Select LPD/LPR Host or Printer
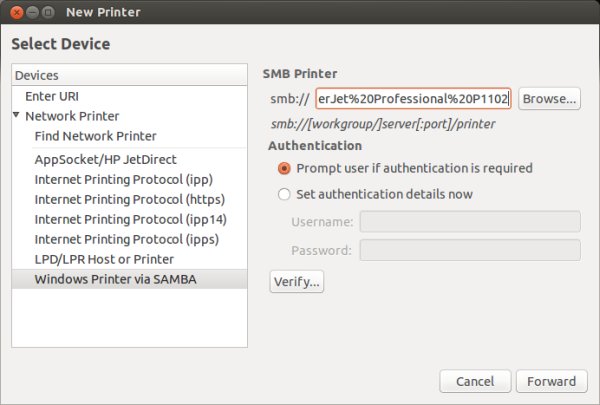The width and height of the screenshot is (600, 405). [x=104, y=259]
